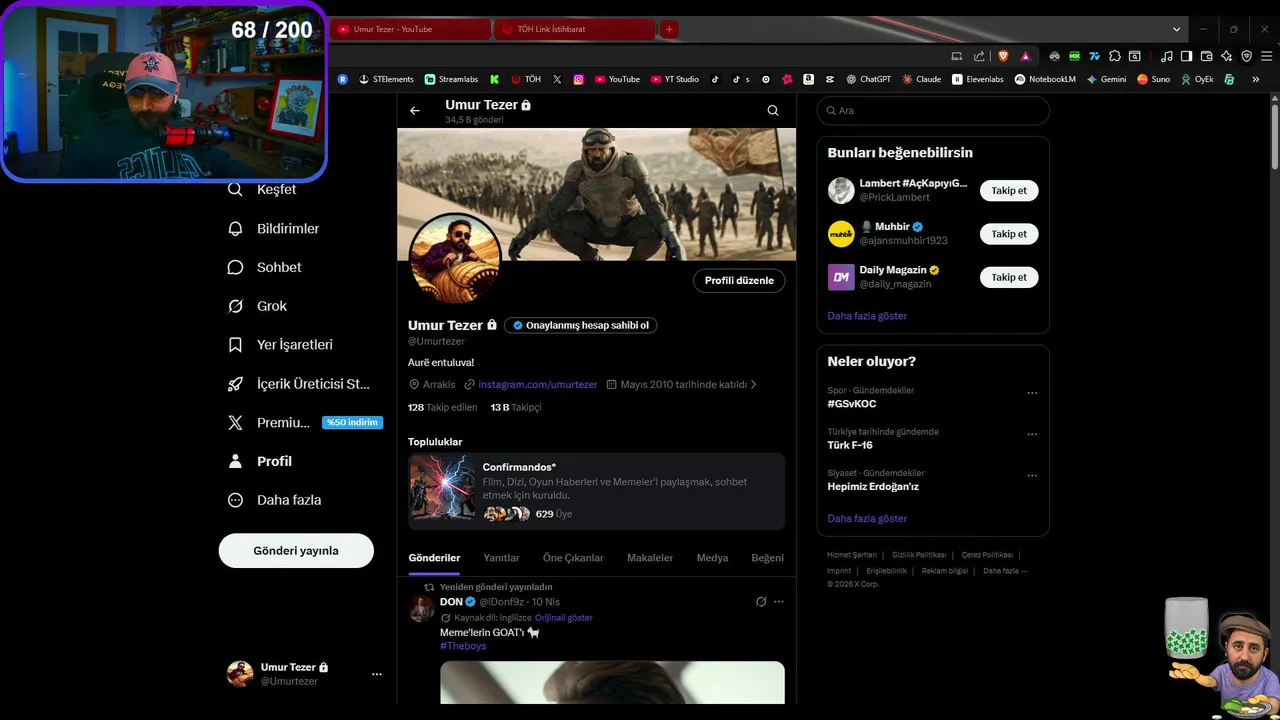Open Grok icon in the sidebar
1280x720 pixels.
235,306
